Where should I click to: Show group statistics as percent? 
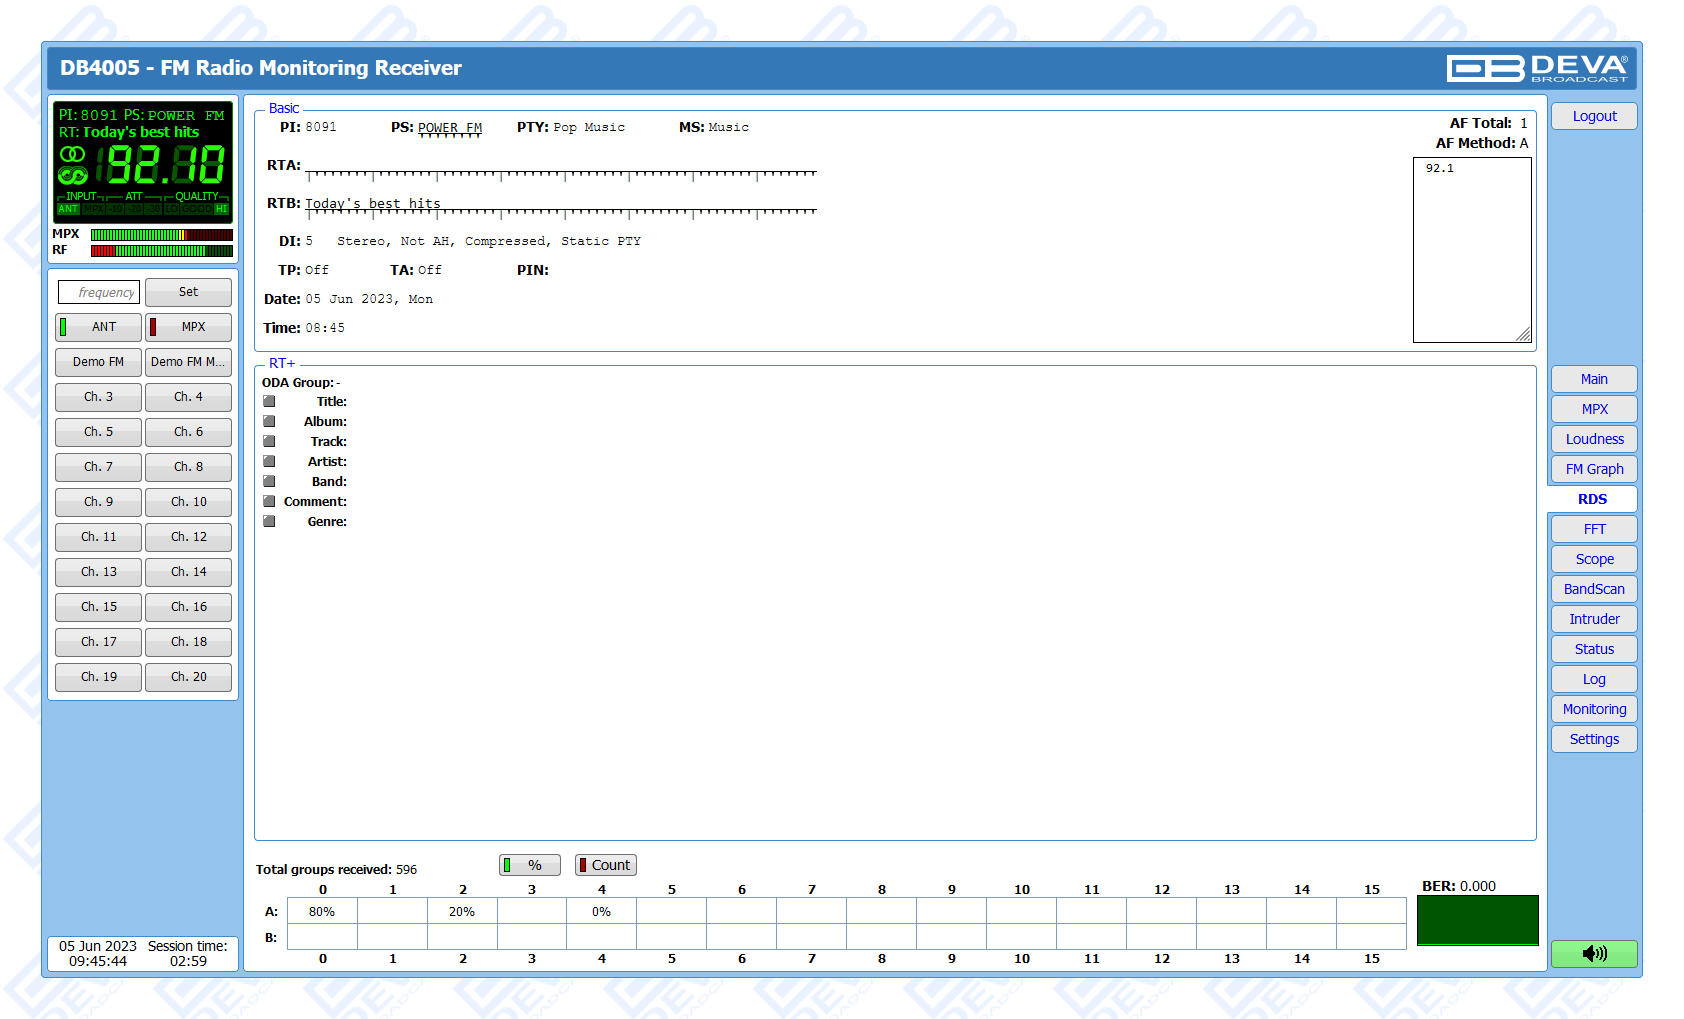click(x=529, y=865)
